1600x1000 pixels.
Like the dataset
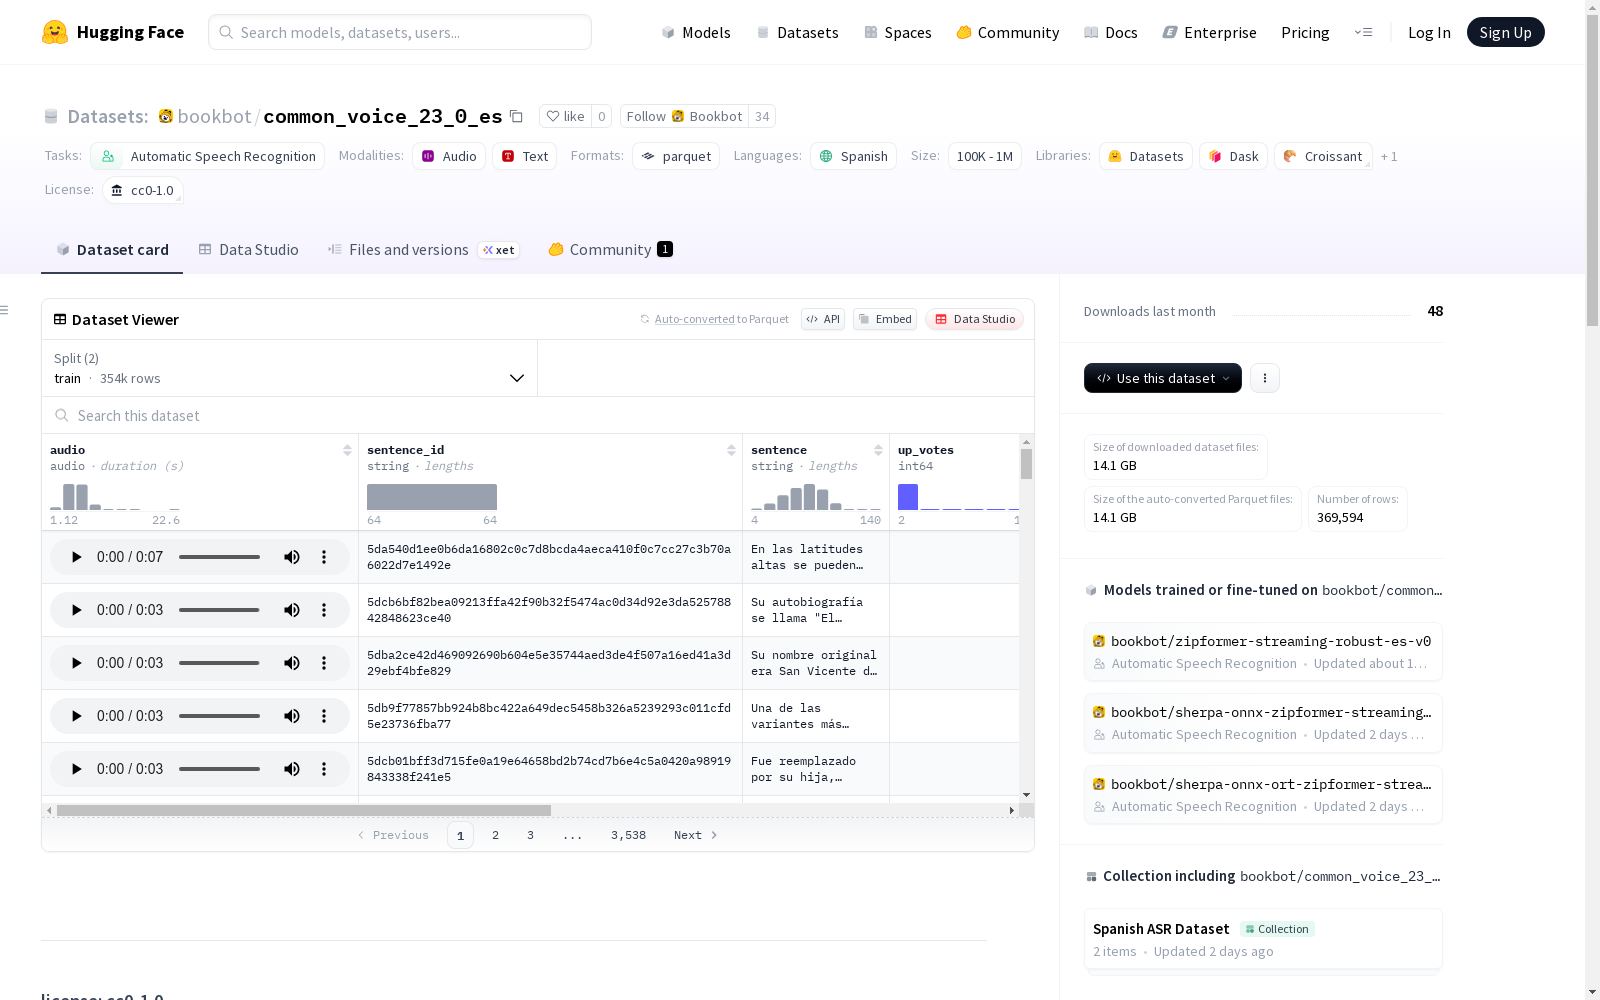[x=566, y=116]
